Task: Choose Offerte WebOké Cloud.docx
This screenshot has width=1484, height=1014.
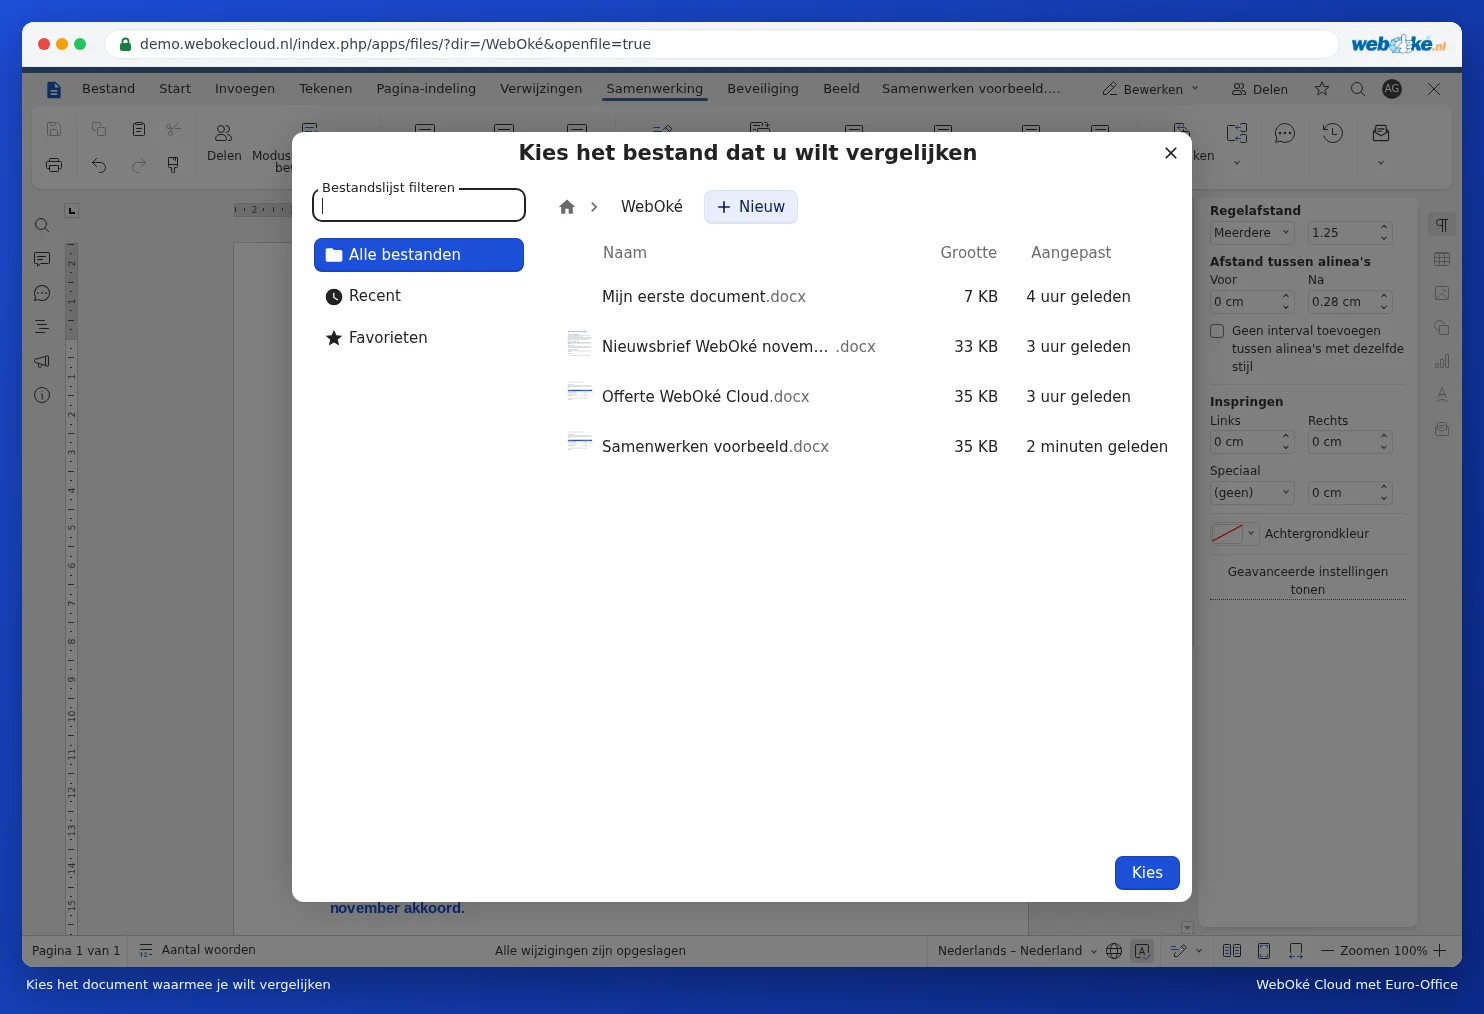Action: pos(867,397)
